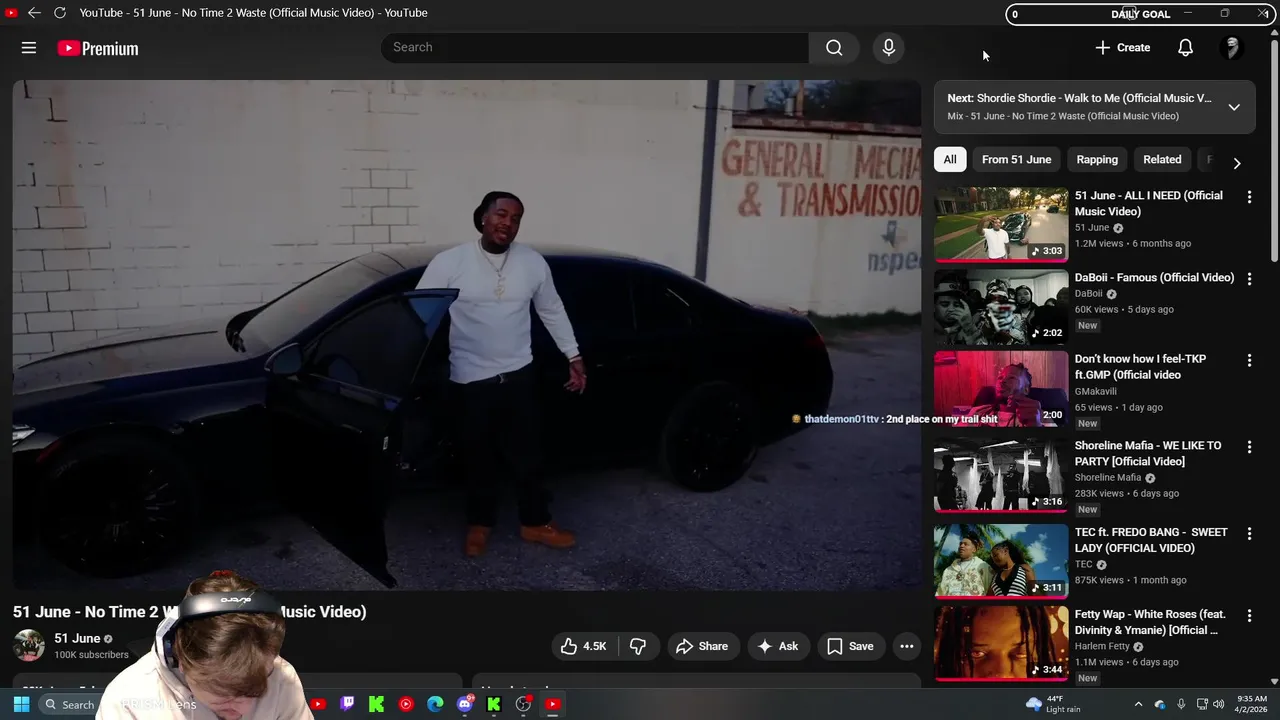This screenshot has height=720, width=1280.
Task: Click the Ask button
Action: (x=778, y=646)
